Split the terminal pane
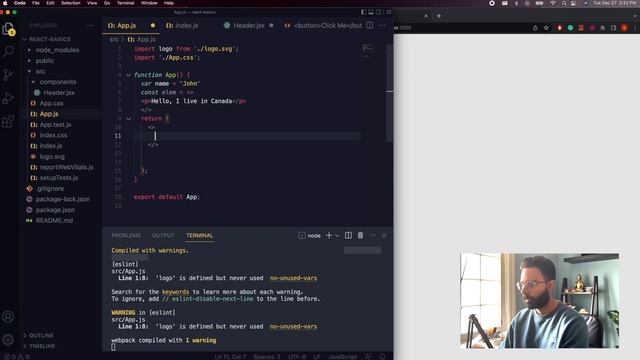Image resolution: width=640 pixels, height=360 pixels. [x=348, y=236]
